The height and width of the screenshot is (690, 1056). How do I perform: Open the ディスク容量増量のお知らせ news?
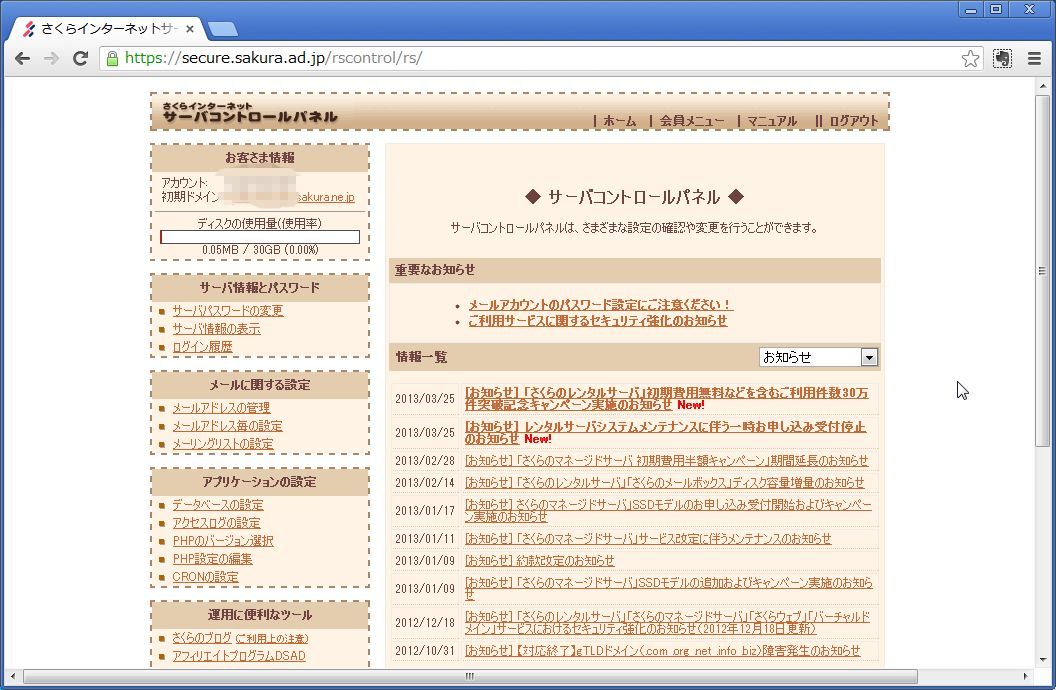[x=665, y=483]
